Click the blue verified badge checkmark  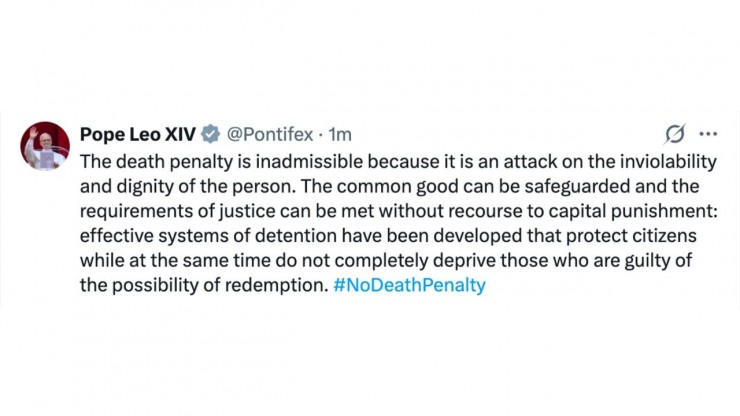(x=210, y=135)
